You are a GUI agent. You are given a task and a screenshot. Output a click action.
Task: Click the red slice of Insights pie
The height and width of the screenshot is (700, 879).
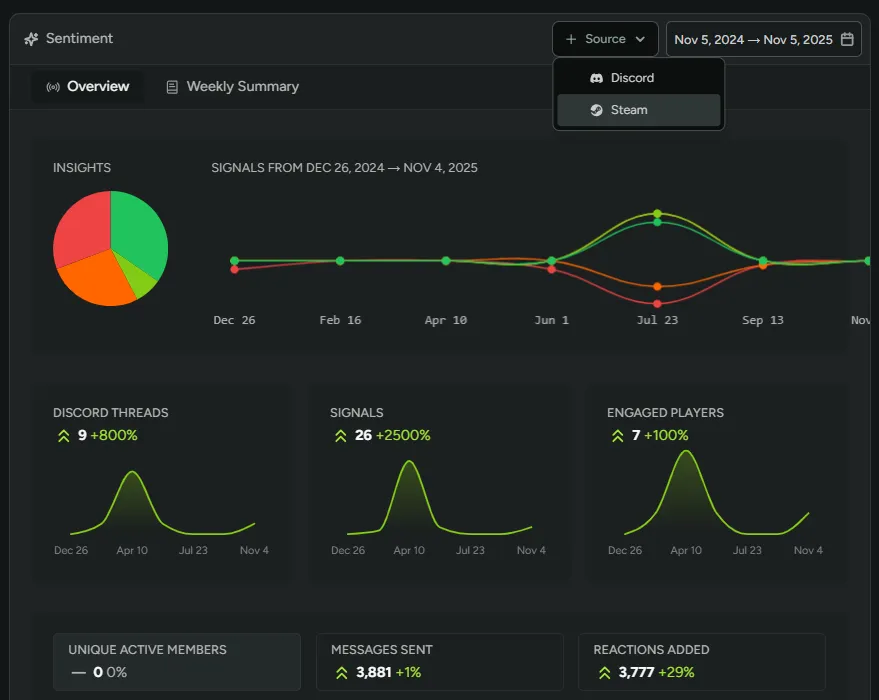(80, 225)
